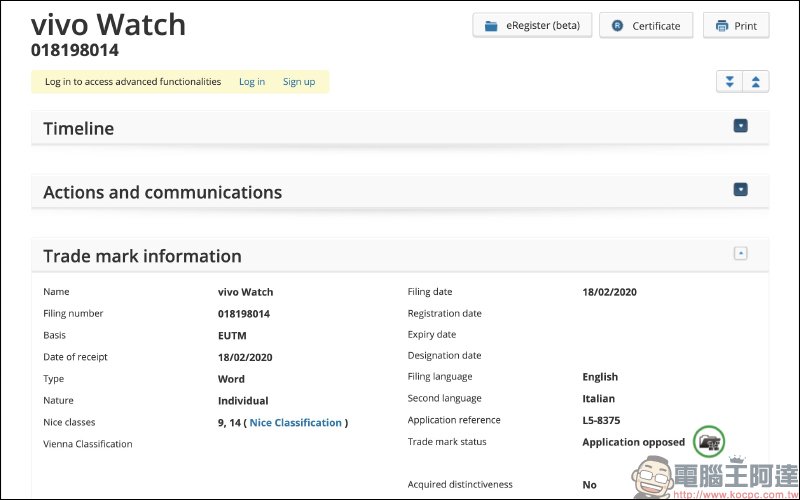Expand all sections with double-down arrow
Viewport: 800px width, 500px height.
point(730,82)
